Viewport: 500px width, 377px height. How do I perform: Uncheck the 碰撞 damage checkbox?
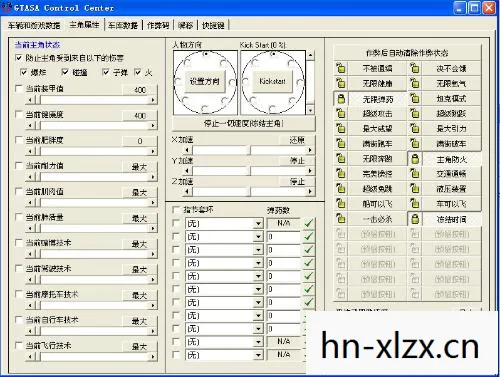65,72
